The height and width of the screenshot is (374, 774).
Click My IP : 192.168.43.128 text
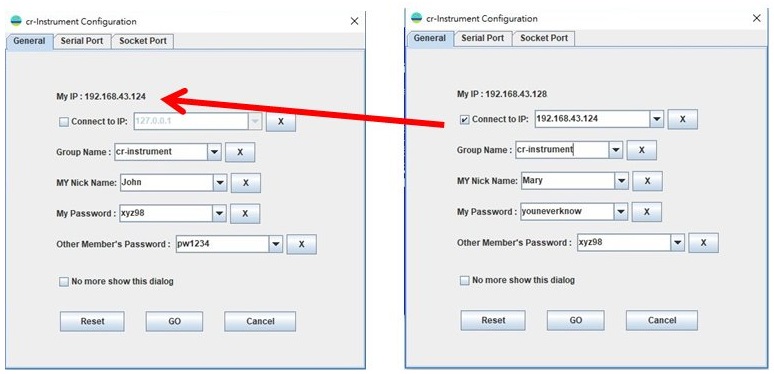(502, 94)
